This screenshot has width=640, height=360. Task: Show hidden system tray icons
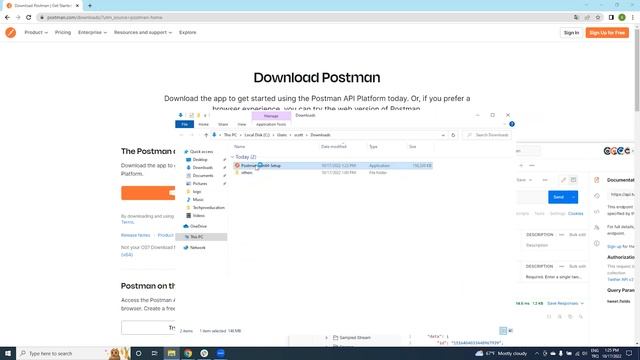tap(537, 353)
